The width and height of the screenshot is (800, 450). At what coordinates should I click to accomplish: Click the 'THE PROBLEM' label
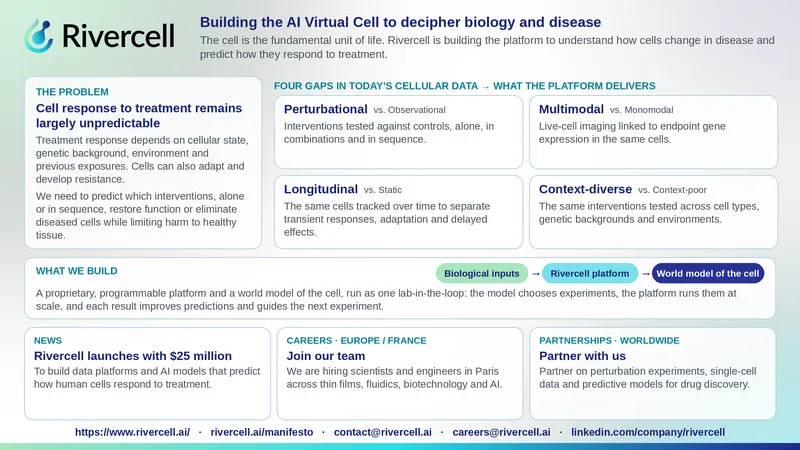(72, 92)
